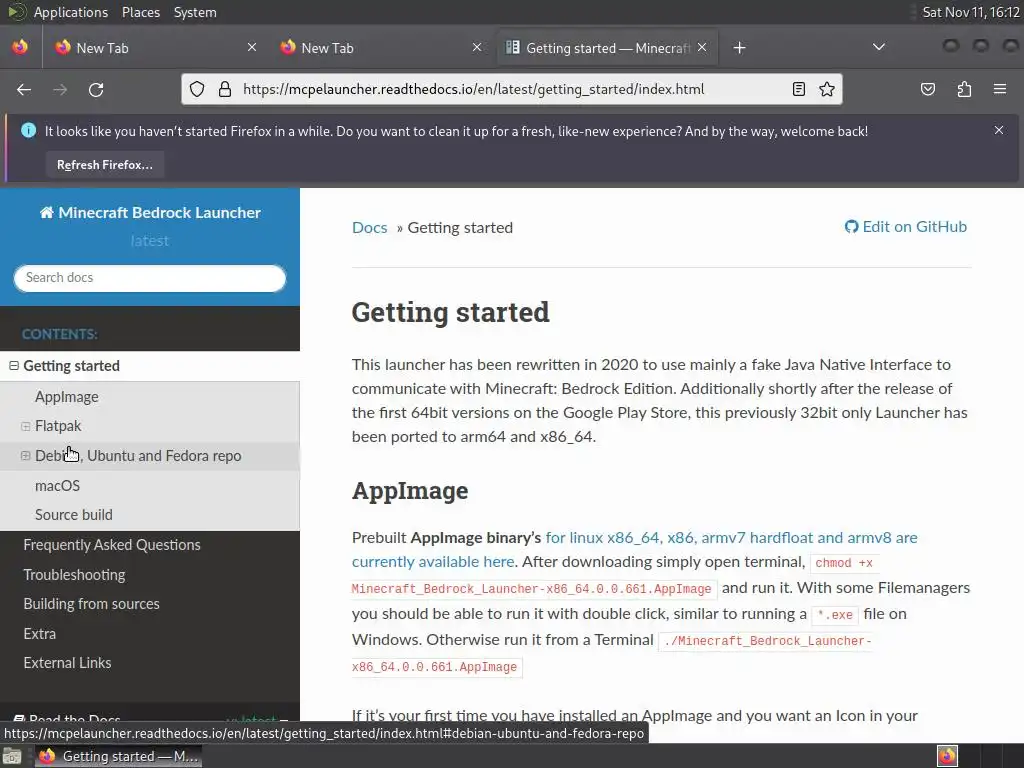Click the Firefox View pinned icon
The height and width of the screenshot is (768, 1024).
[20, 47]
